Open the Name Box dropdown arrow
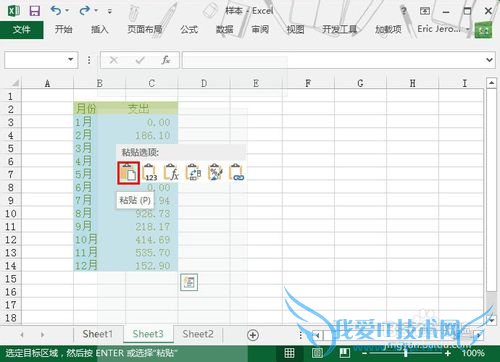 tap(70, 60)
